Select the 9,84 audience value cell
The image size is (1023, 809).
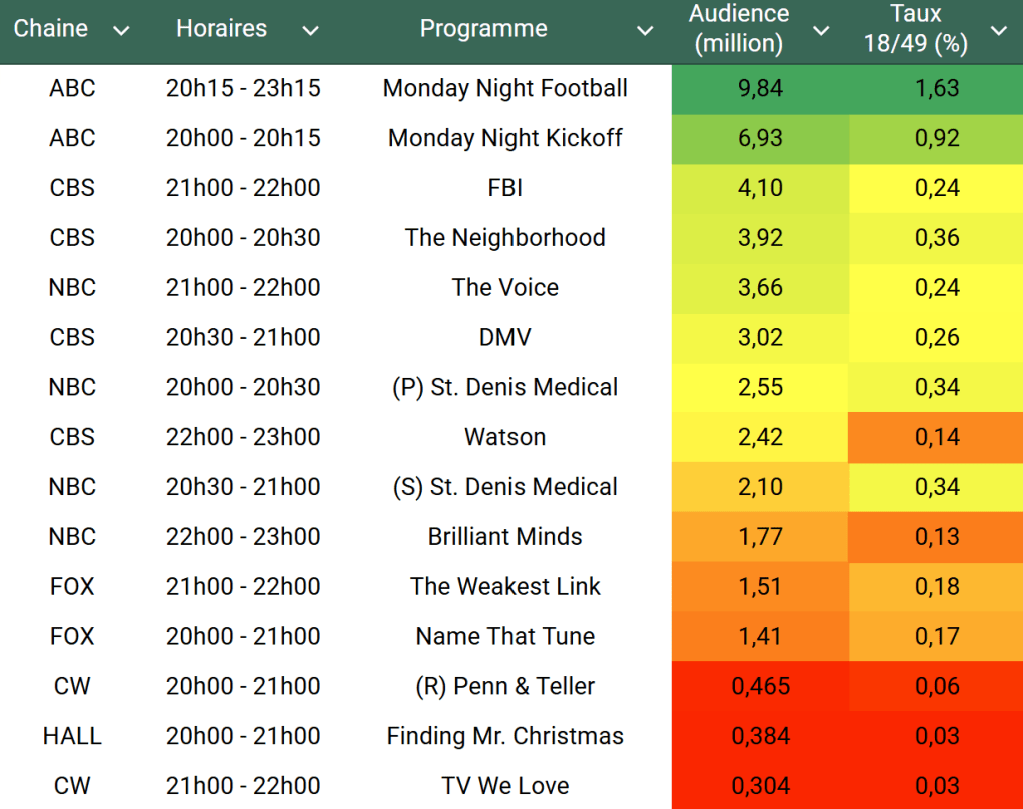[x=760, y=88]
